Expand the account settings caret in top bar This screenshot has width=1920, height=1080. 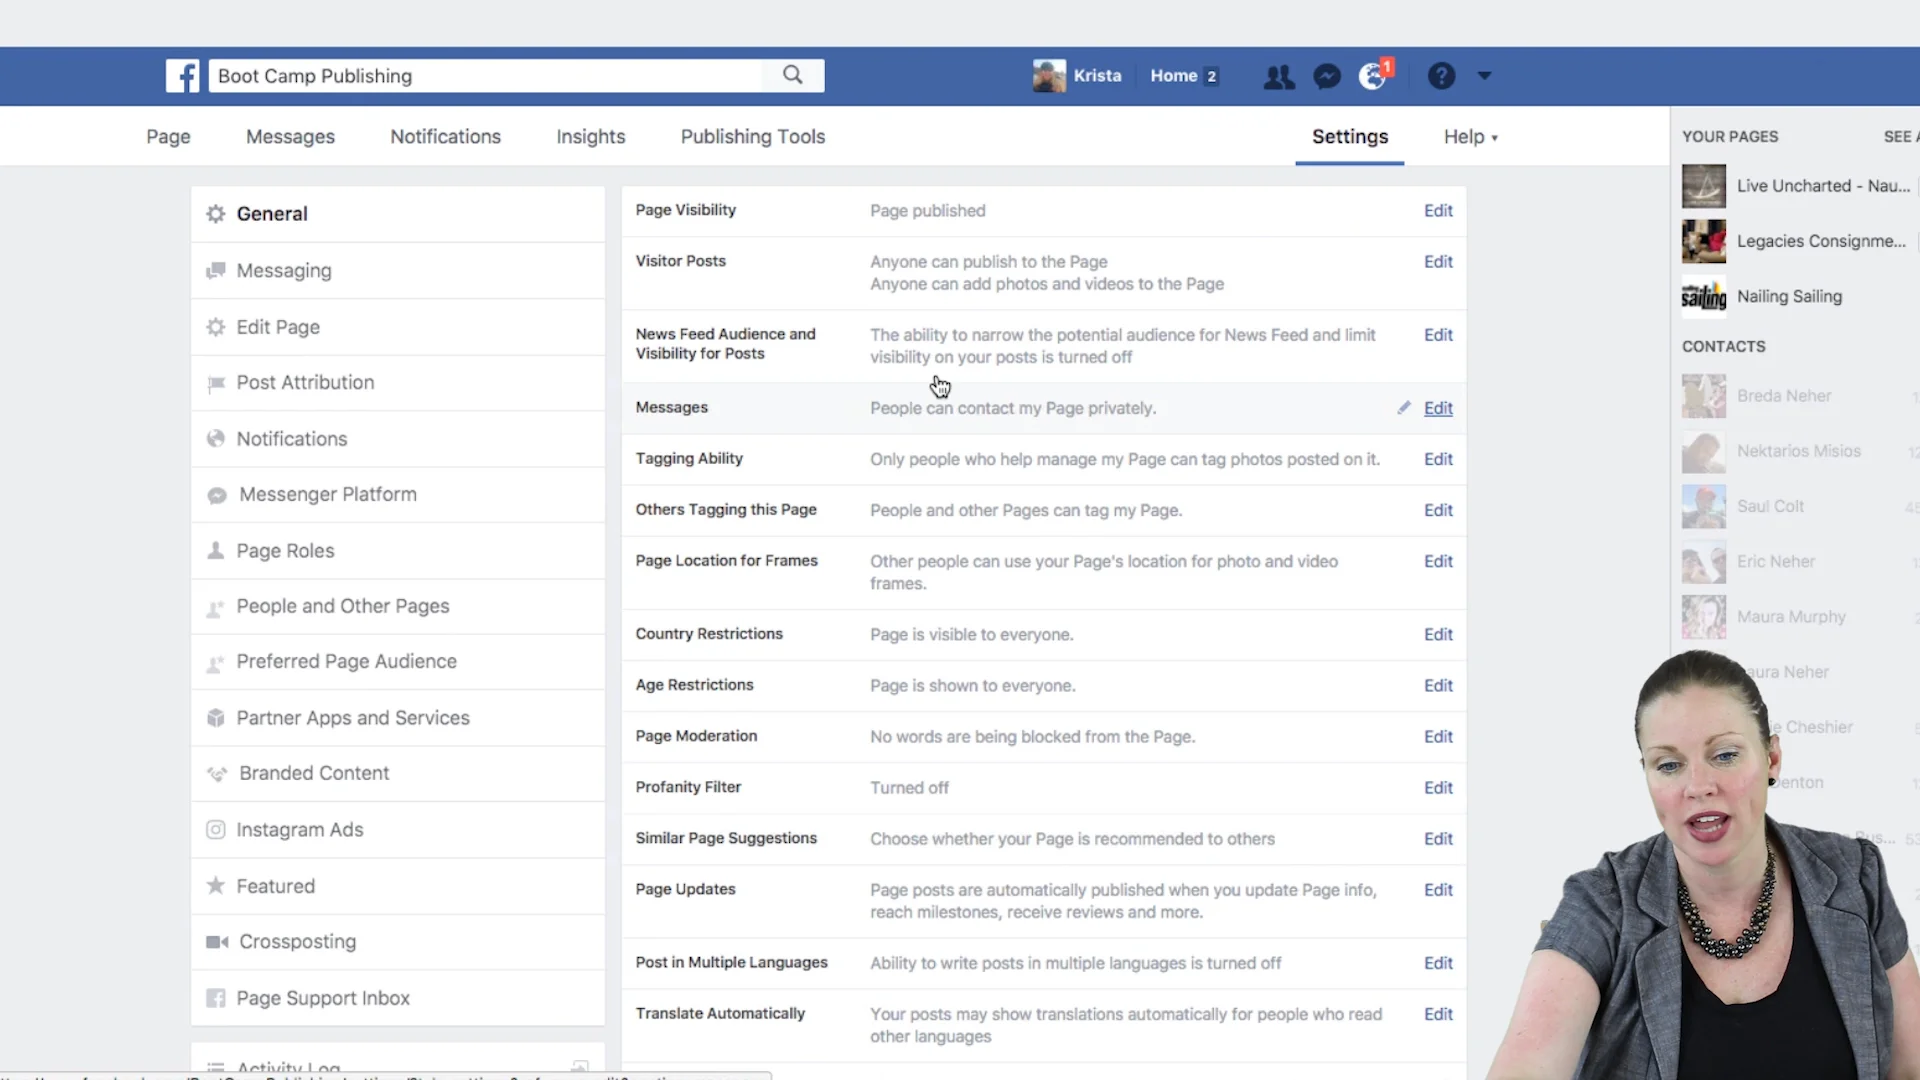click(1484, 75)
